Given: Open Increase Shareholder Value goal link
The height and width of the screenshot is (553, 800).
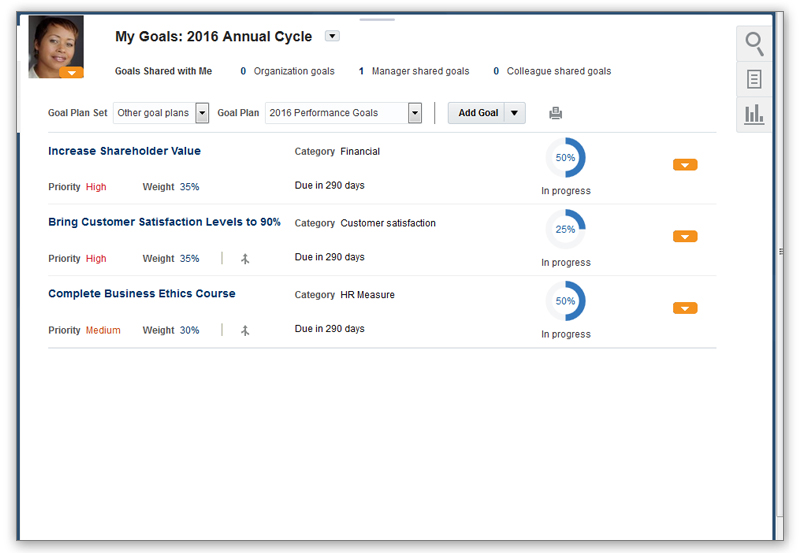Looking at the screenshot, I should (x=124, y=151).
